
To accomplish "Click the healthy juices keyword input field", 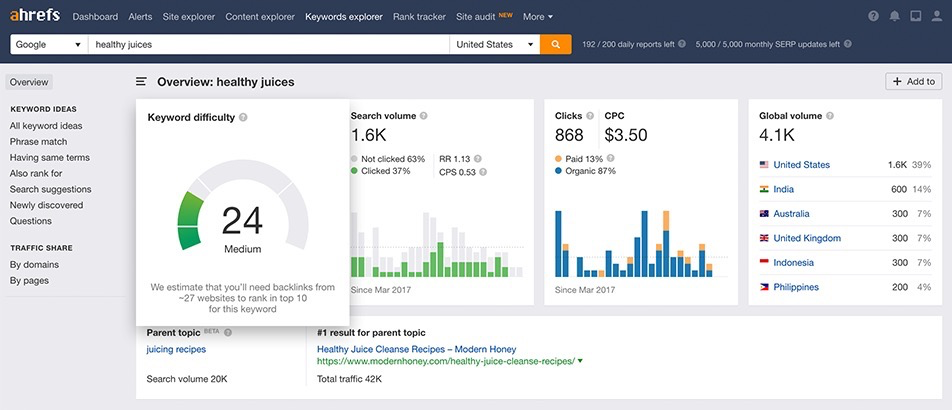I will pos(268,45).
